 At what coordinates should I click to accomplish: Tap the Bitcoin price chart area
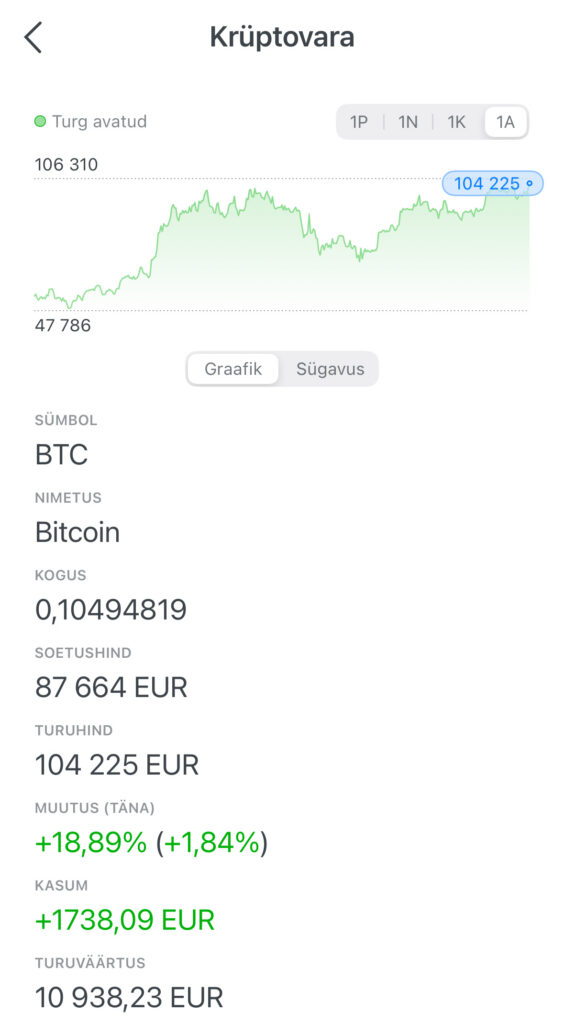pyautogui.click(x=281, y=248)
